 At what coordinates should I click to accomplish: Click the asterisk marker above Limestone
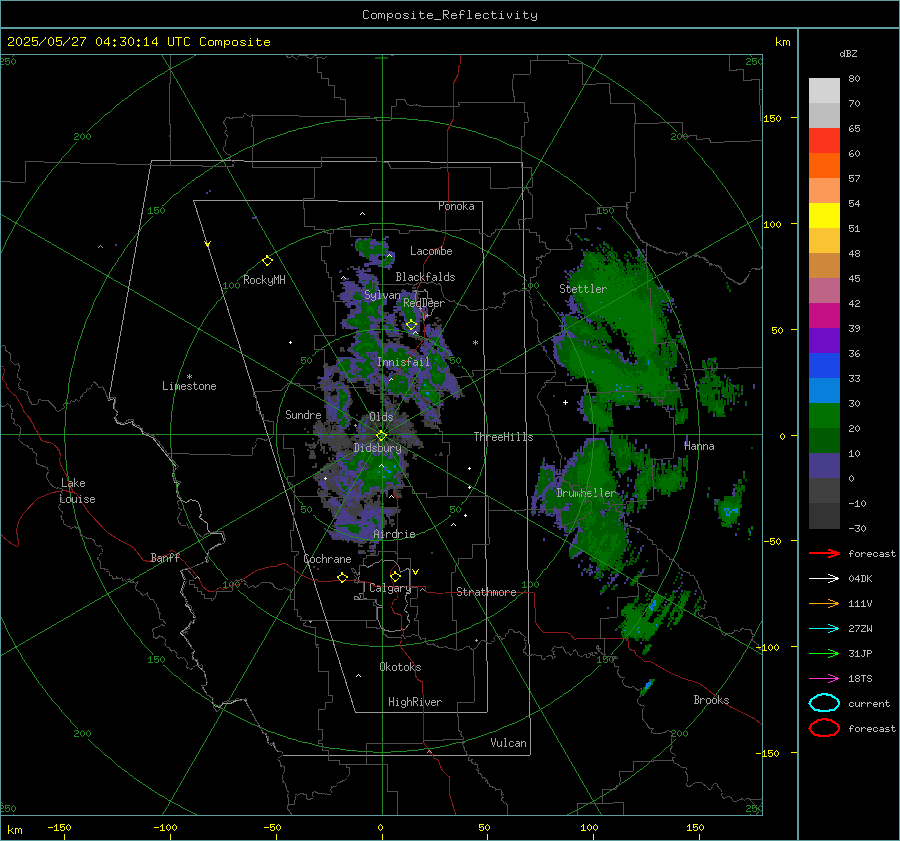pos(189,377)
